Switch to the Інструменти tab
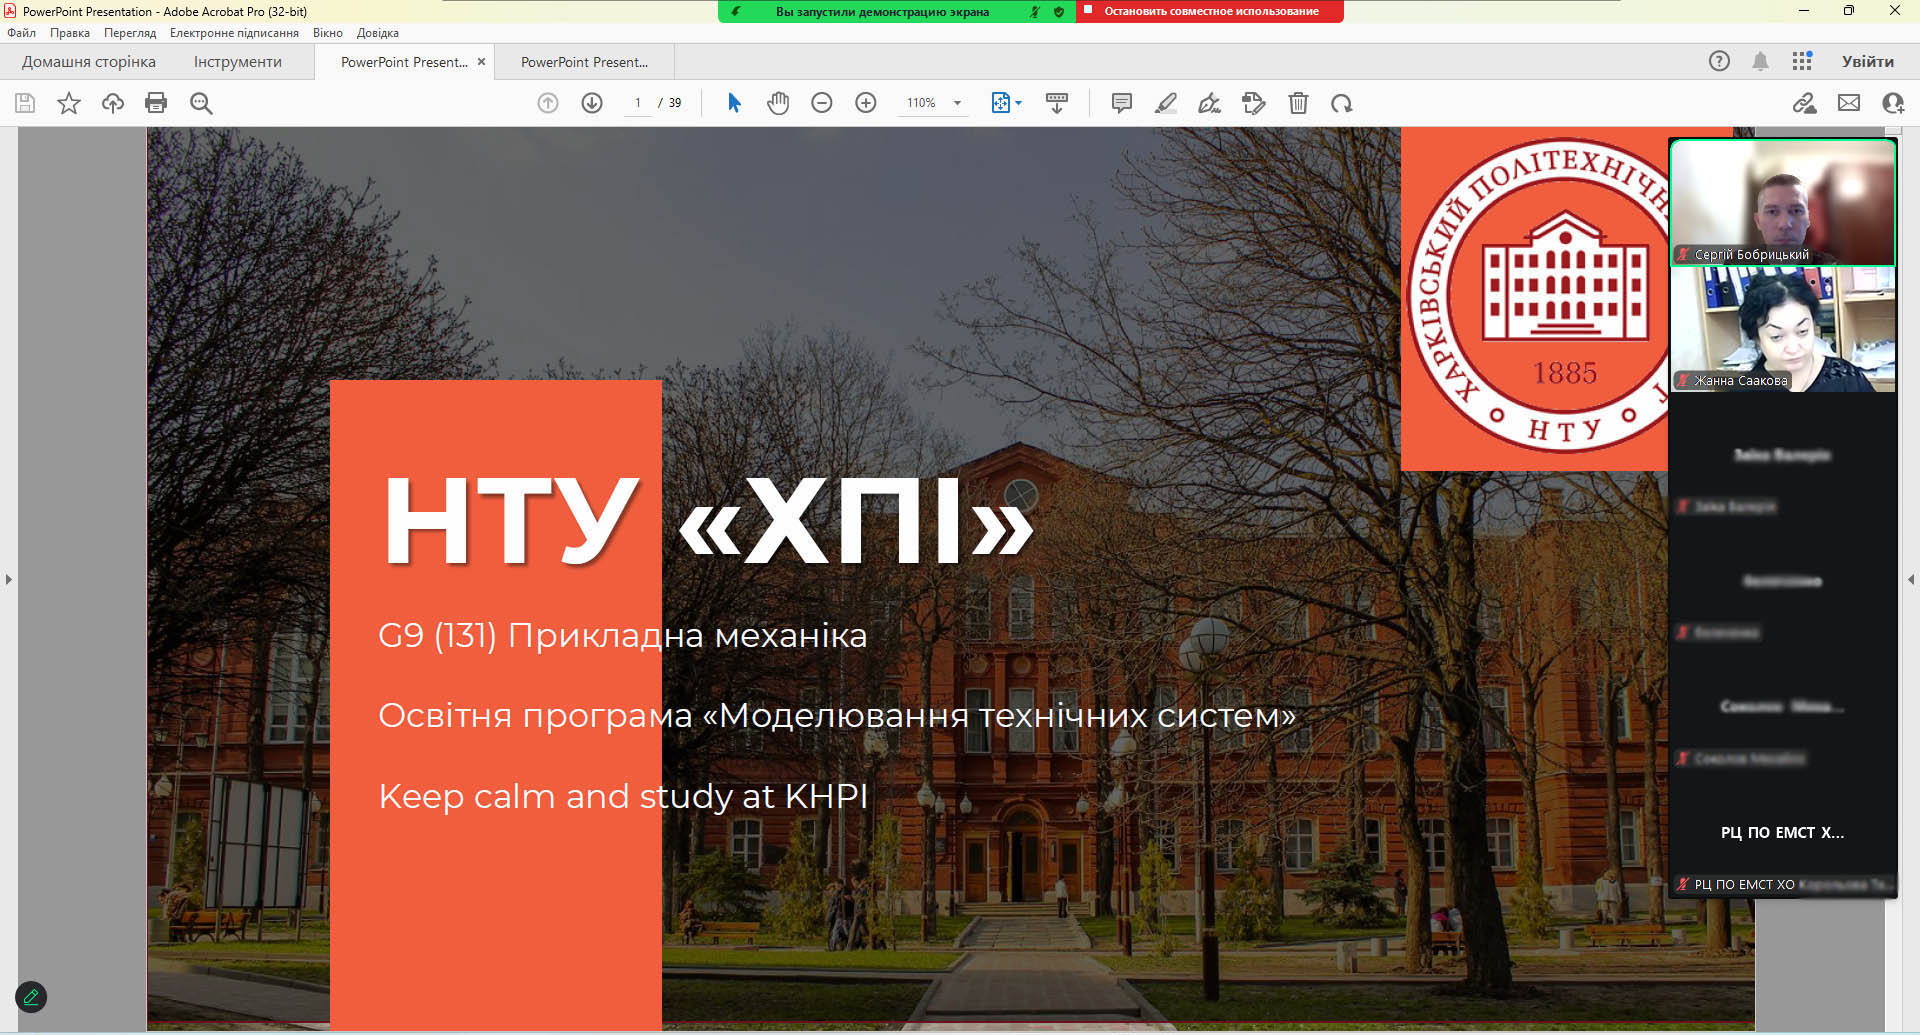The height and width of the screenshot is (1035, 1920). coord(238,62)
